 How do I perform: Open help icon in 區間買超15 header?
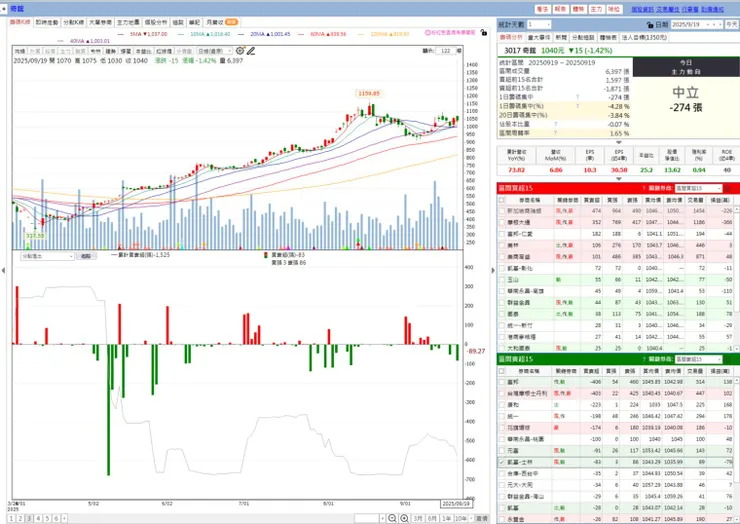643,188
